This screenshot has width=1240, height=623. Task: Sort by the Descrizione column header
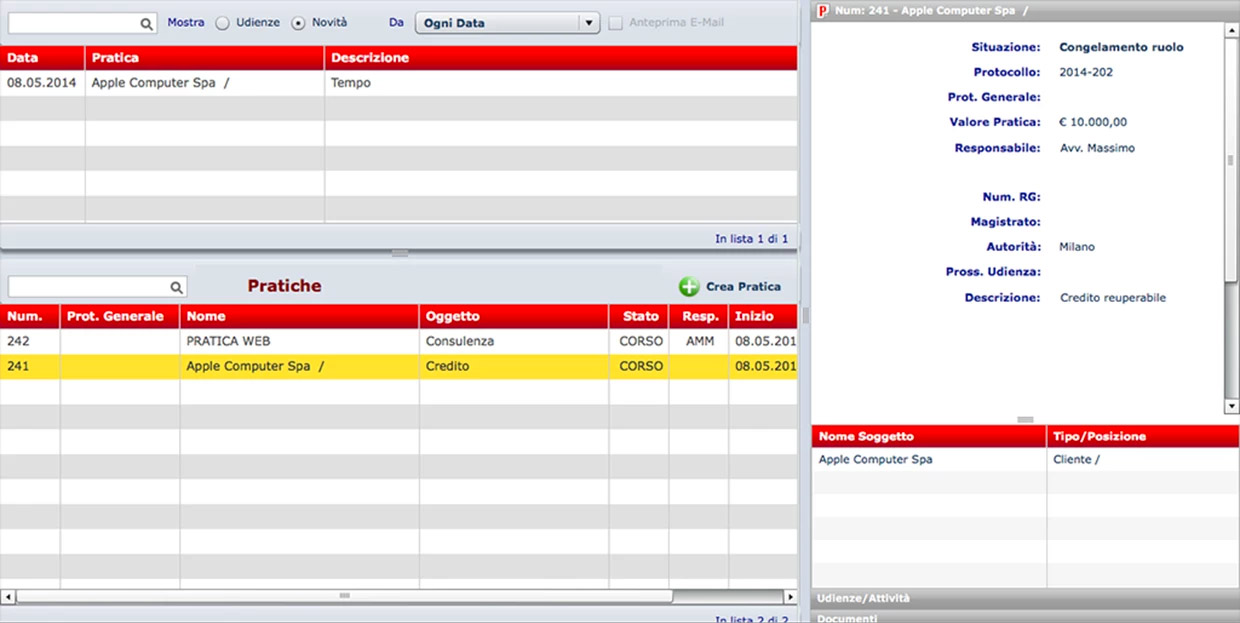561,58
